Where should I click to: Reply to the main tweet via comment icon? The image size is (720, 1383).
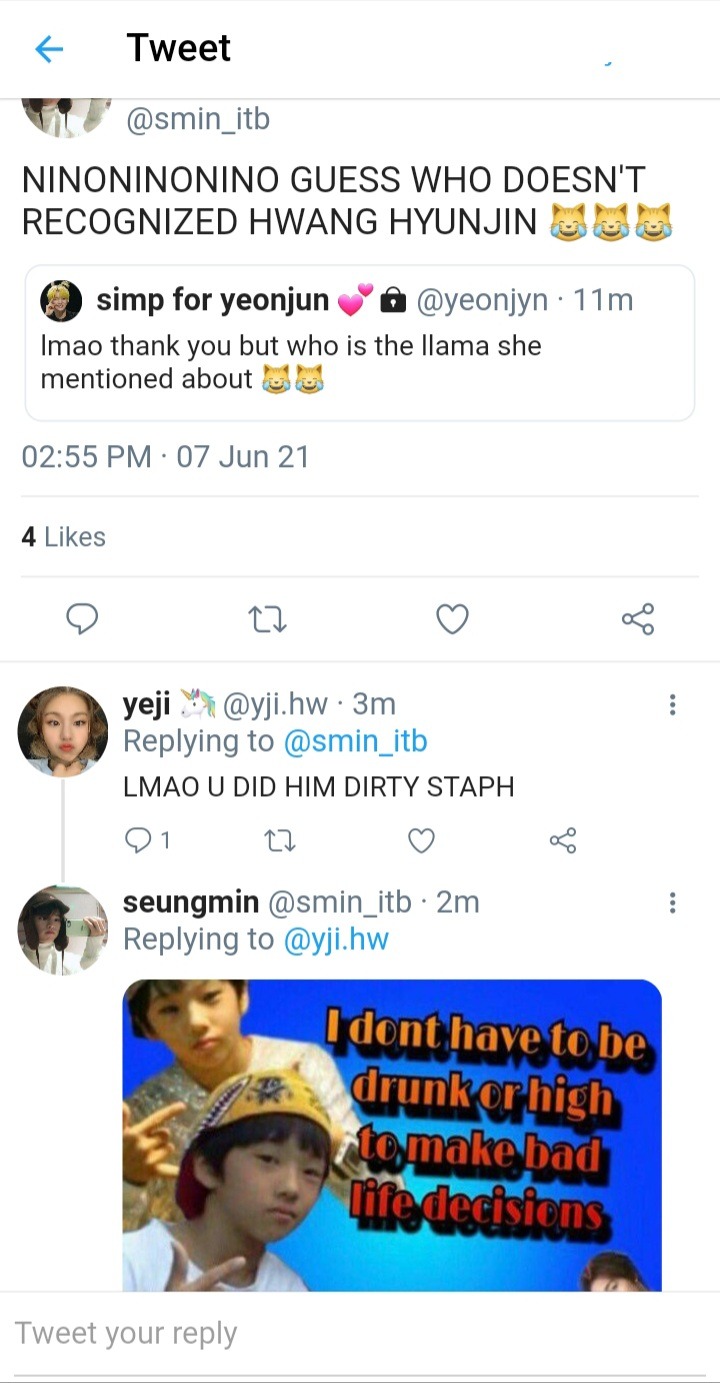(82, 620)
